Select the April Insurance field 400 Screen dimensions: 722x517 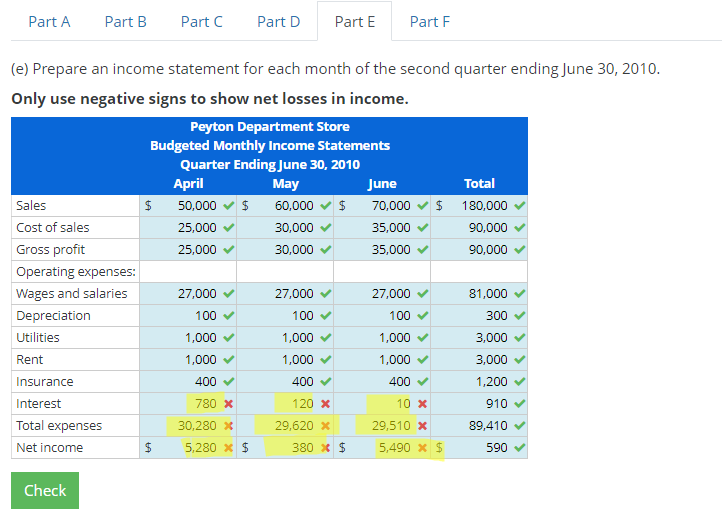pyautogui.click(x=188, y=382)
